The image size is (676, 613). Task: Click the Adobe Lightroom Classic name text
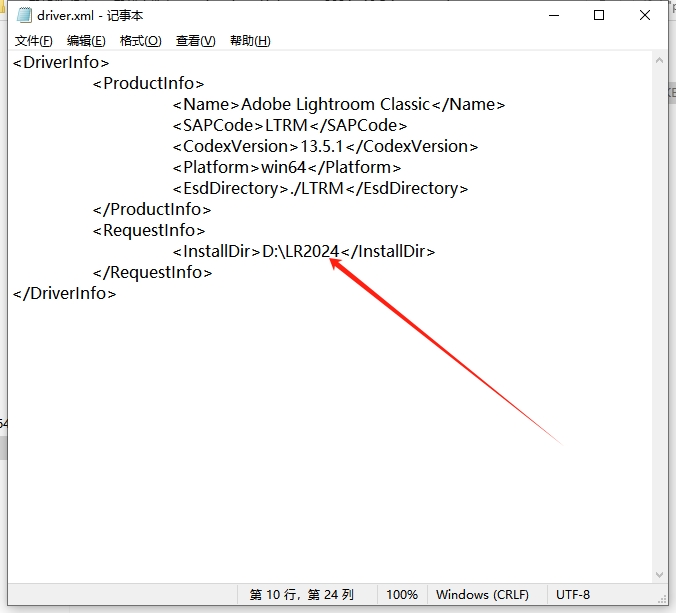point(335,105)
